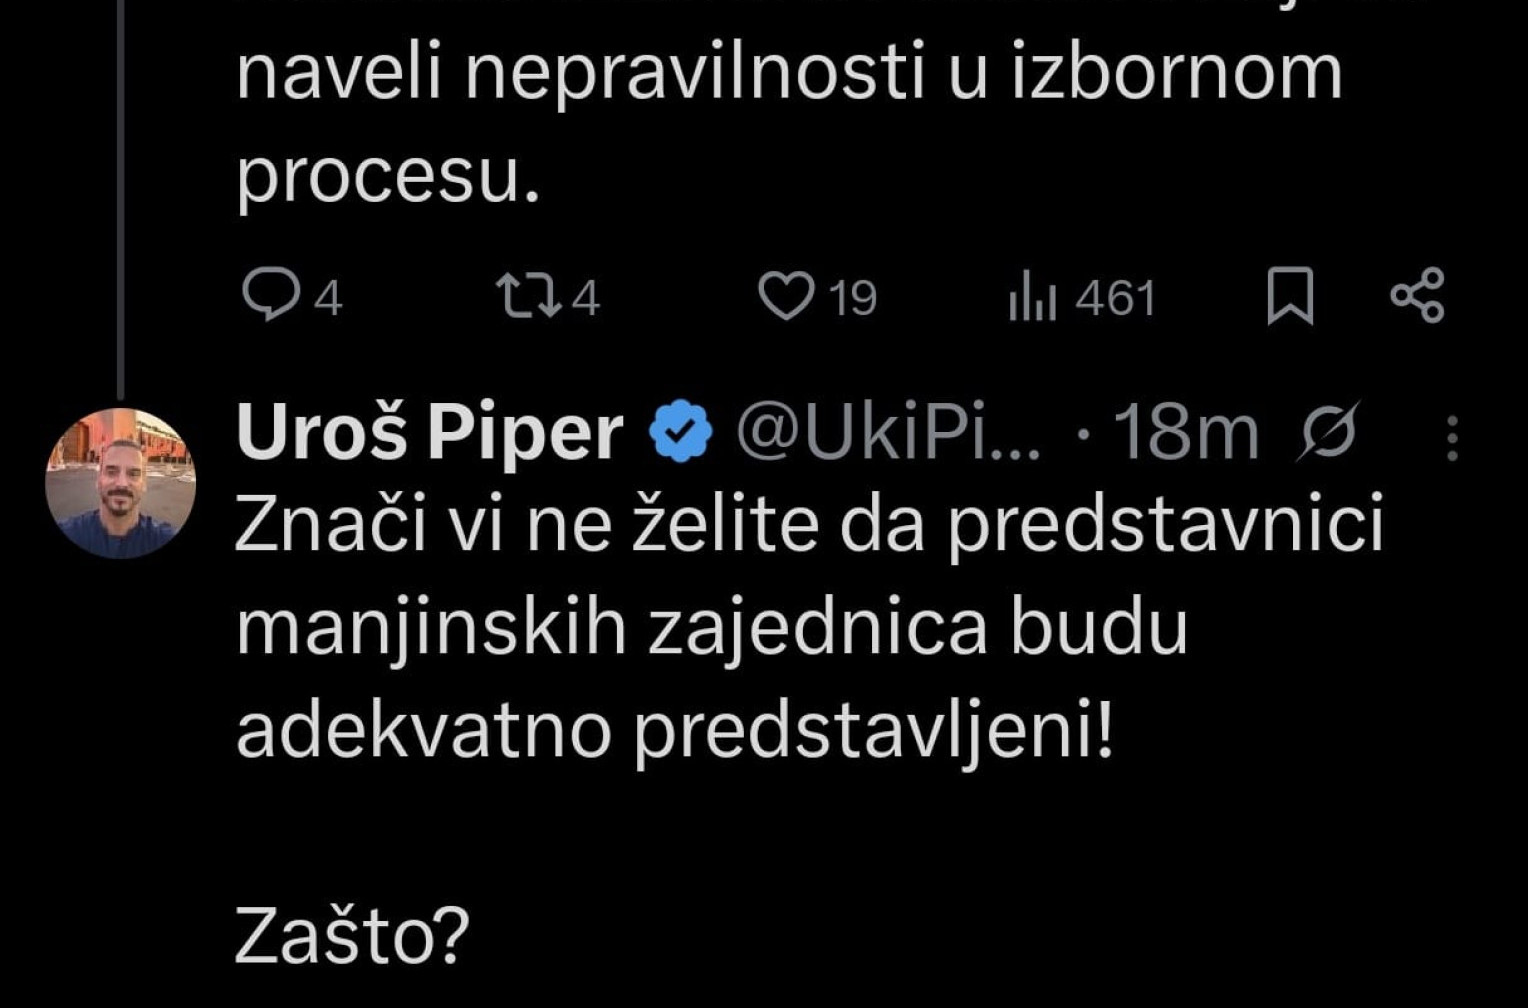This screenshot has height=1008, width=1528.
Task: Like the tweet with the heart icon
Action: coord(786,297)
